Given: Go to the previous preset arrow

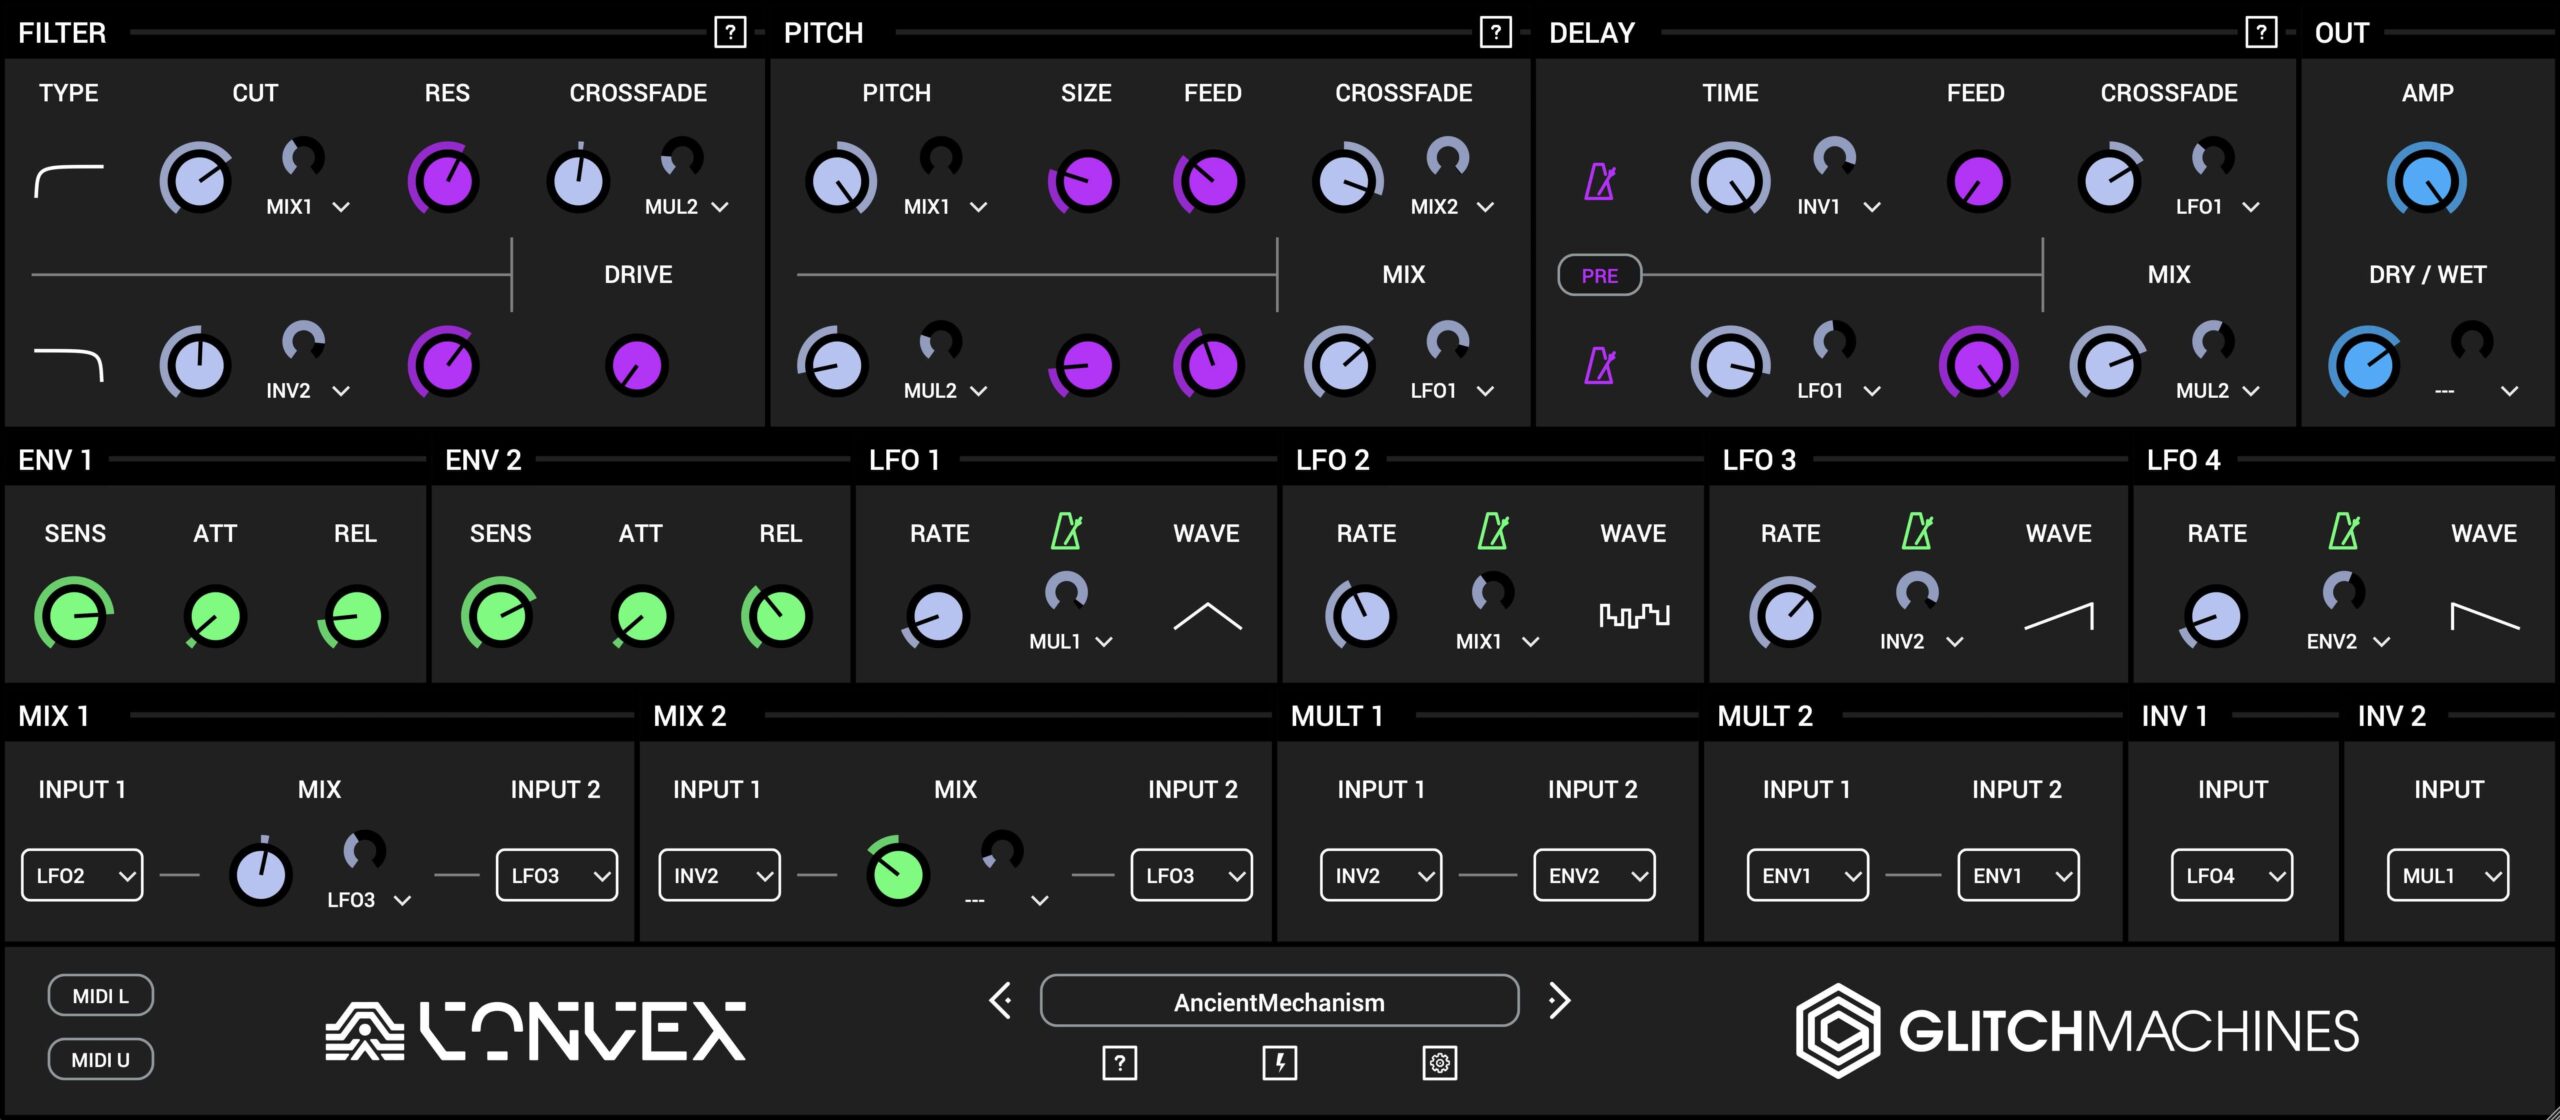Looking at the screenshot, I should click(1000, 1000).
